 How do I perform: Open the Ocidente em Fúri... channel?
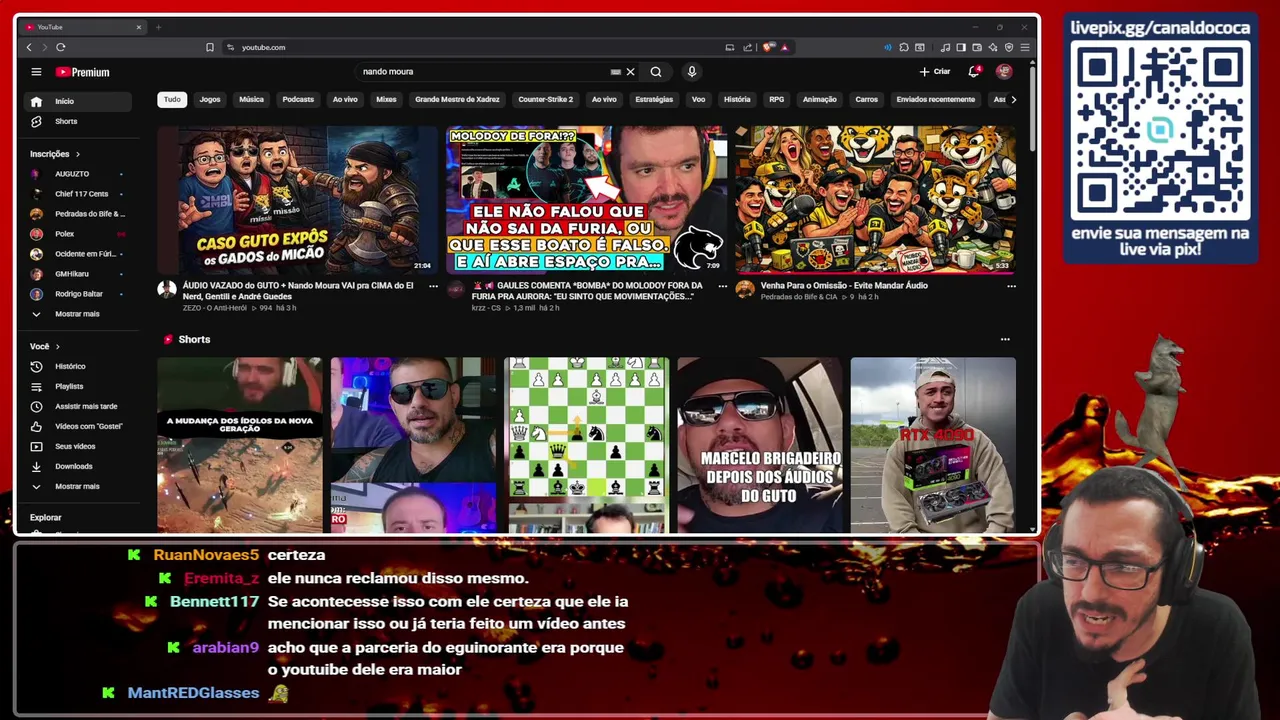(78, 254)
